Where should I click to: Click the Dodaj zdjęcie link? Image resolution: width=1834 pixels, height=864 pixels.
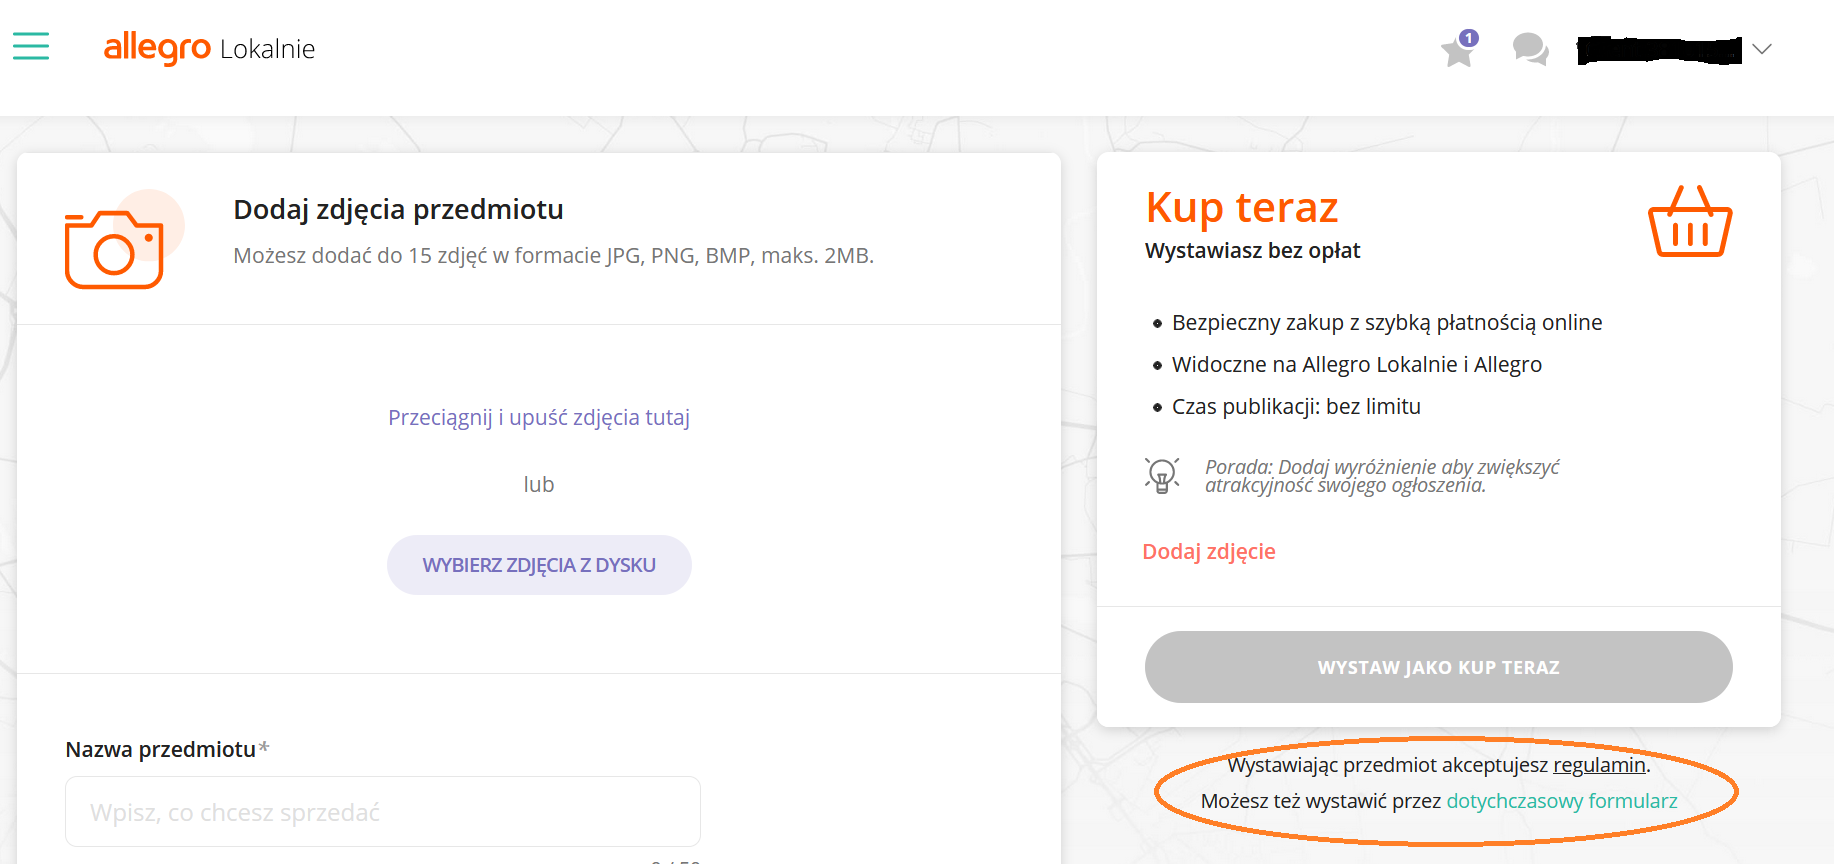[x=1209, y=551]
